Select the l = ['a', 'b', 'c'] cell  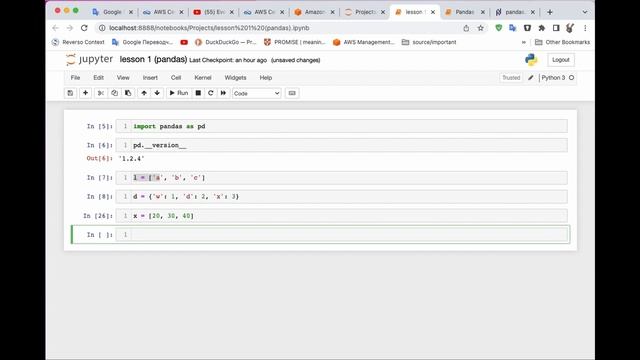(x=350, y=178)
